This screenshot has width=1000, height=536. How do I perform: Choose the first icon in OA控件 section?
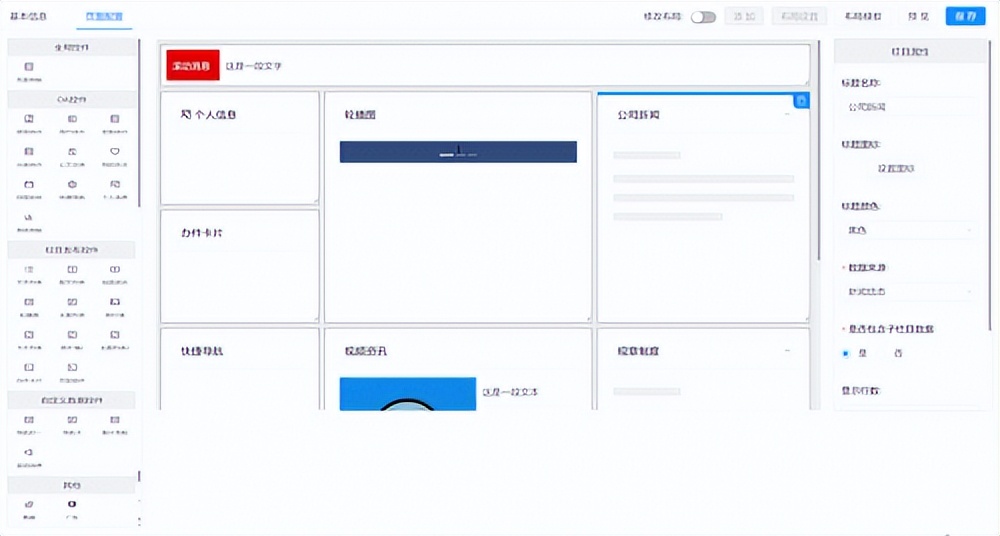29,119
